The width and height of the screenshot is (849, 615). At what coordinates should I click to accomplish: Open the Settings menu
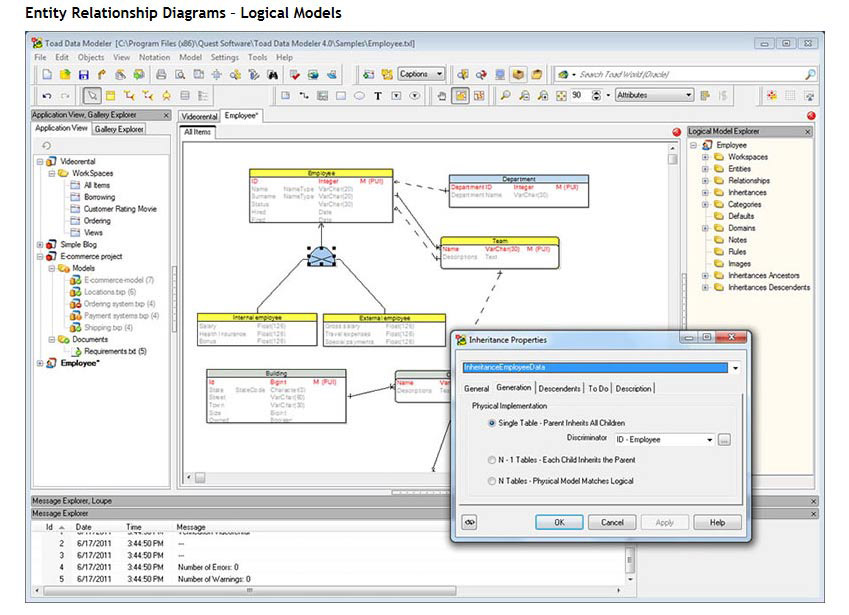225,57
